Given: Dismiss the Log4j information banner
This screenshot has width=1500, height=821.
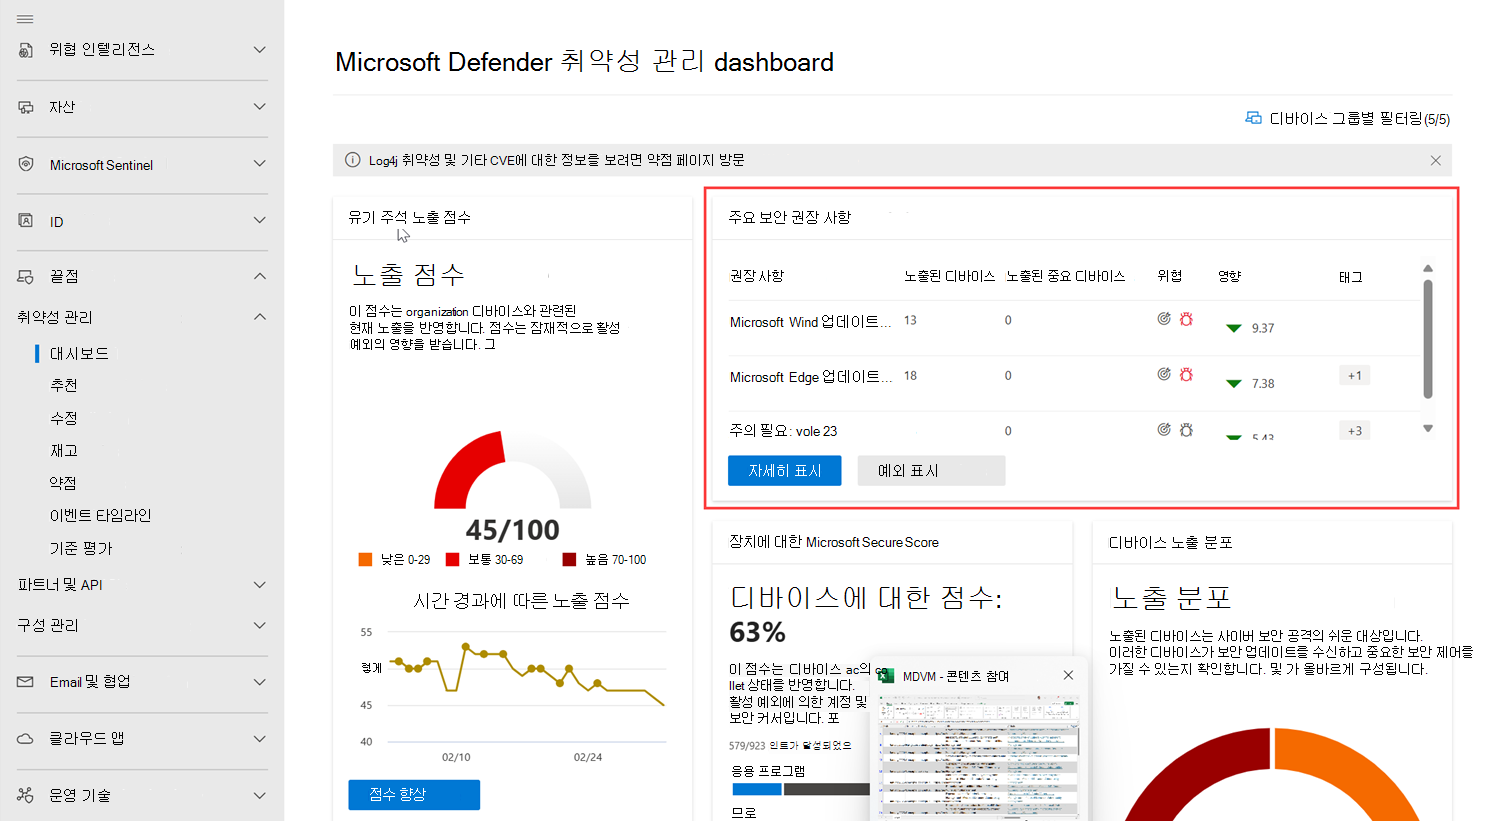Looking at the screenshot, I should coord(1435,160).
